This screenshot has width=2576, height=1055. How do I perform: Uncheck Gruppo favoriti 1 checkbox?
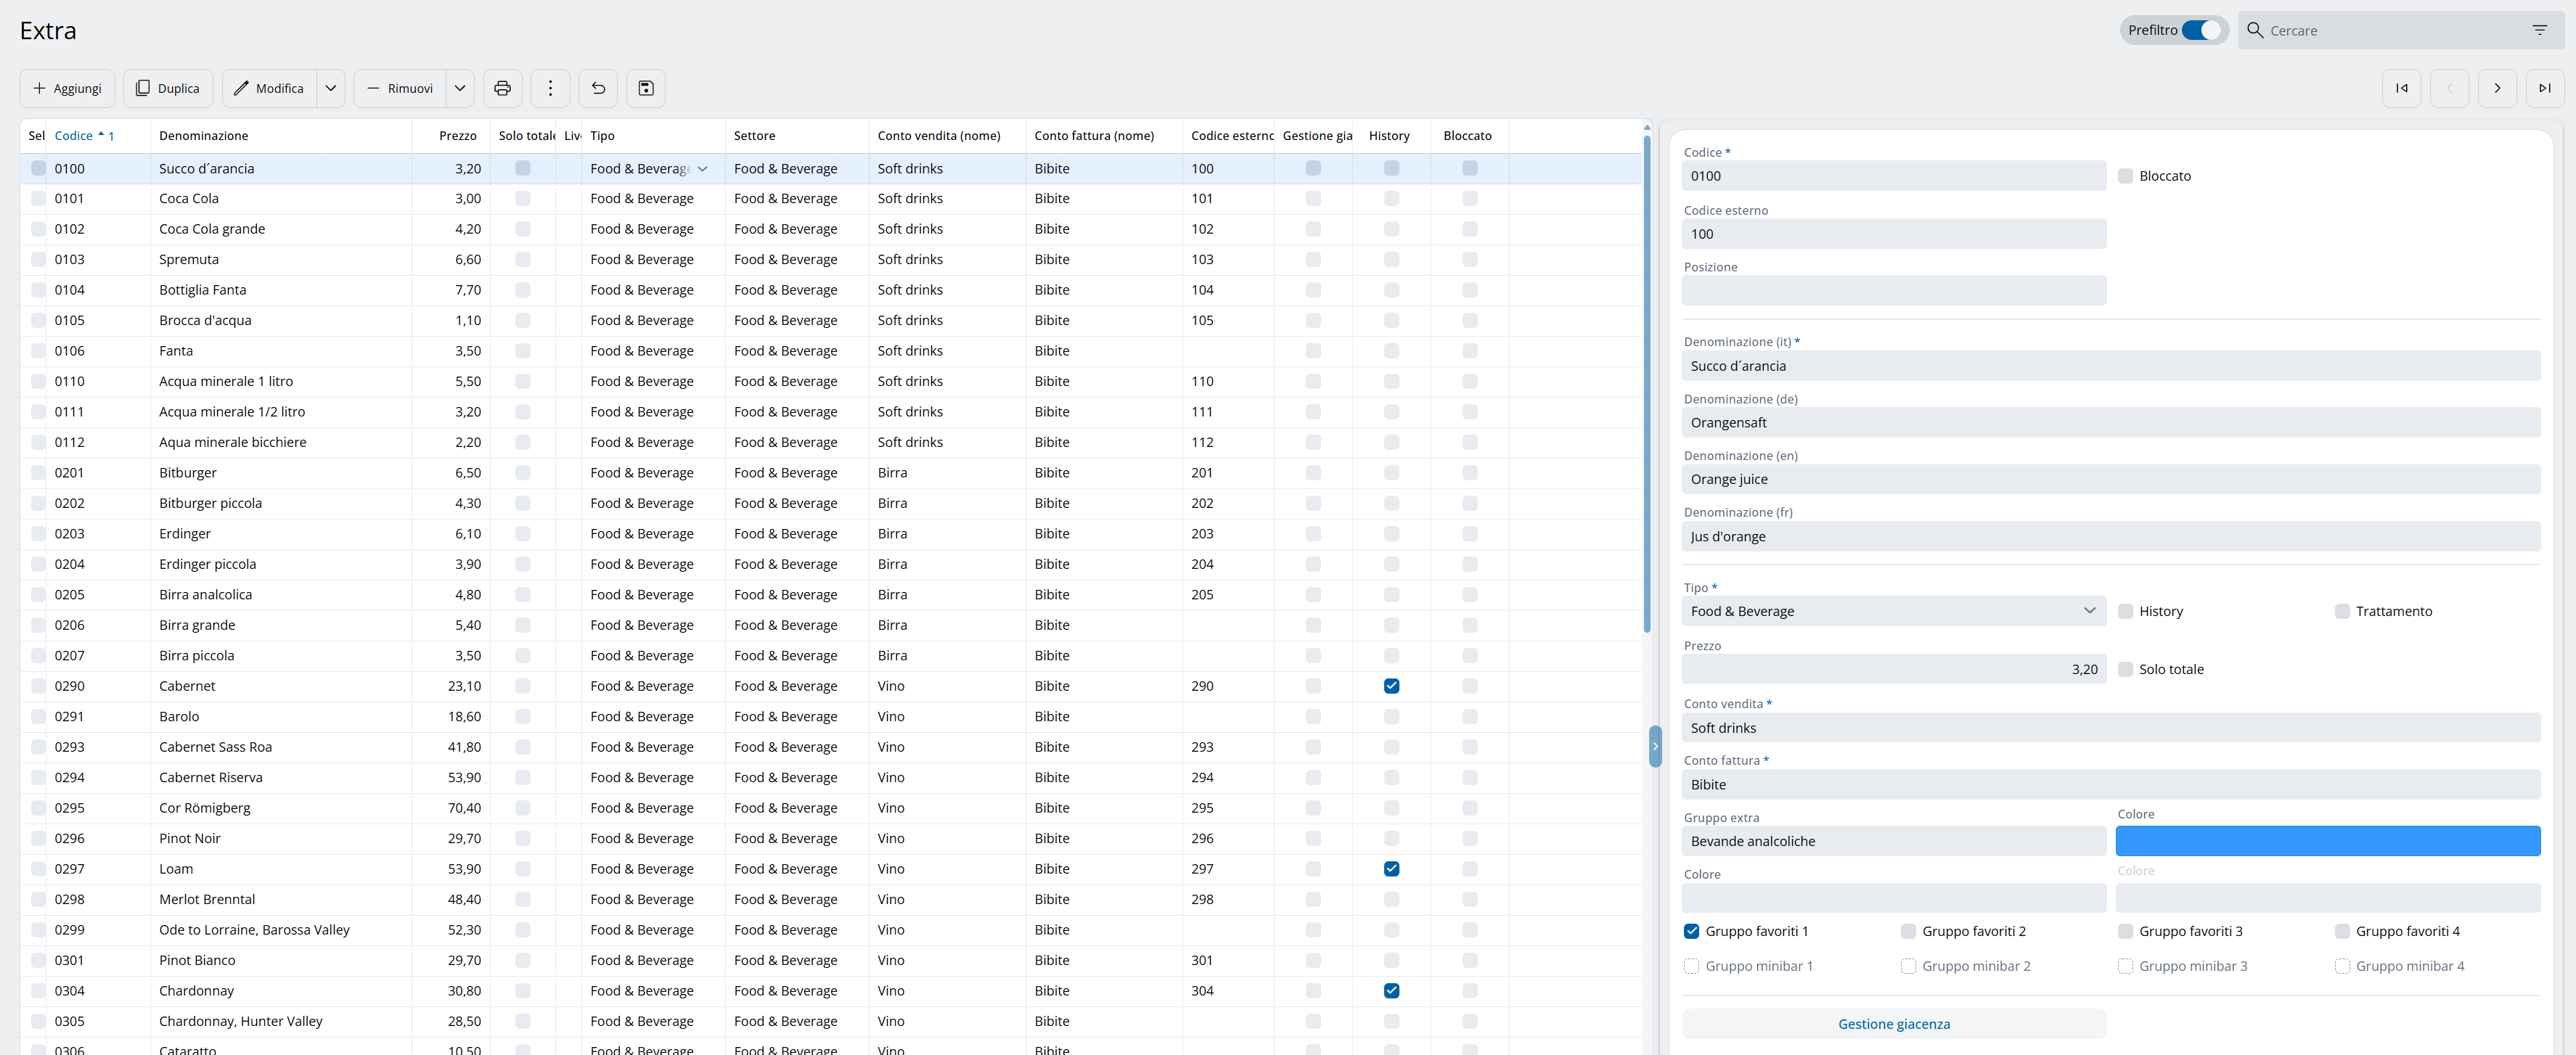(1691, 931)
